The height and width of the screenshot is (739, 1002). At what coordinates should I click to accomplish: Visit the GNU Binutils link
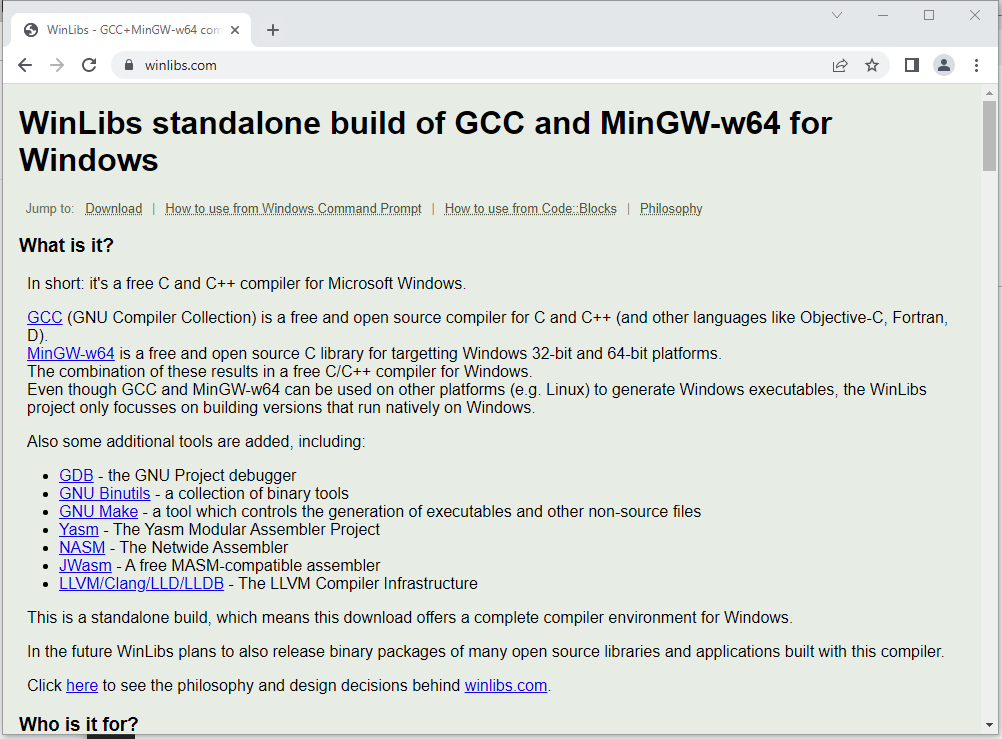105,494
